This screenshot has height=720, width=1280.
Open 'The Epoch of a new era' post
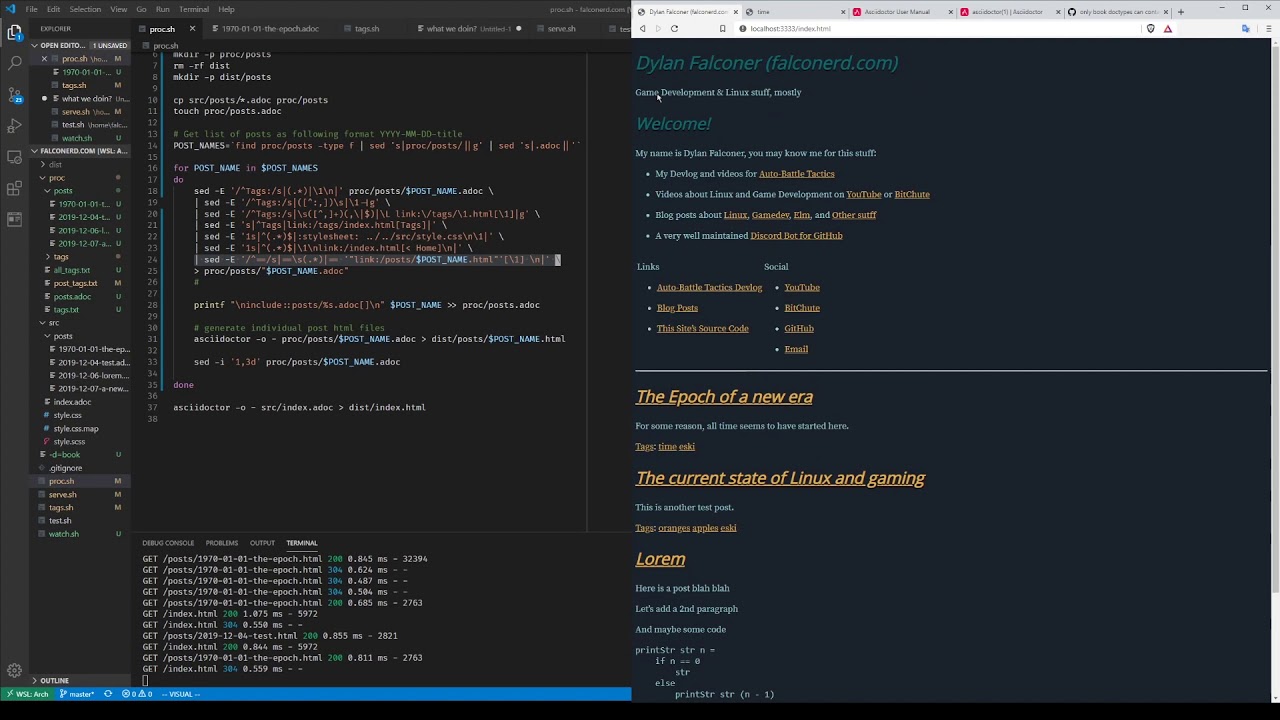click(x=724, y=397)
